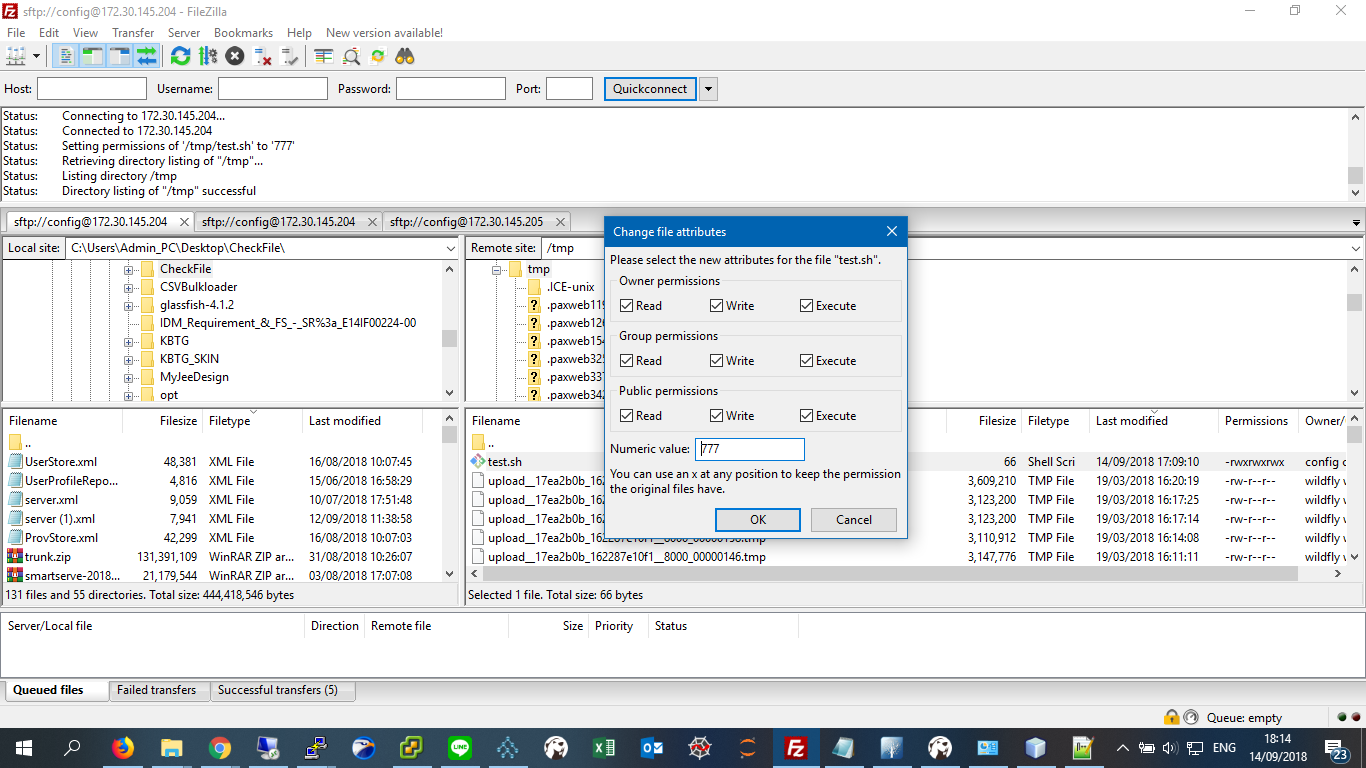
Task: Click the encryption lock icon in the status bar
Action: tap(1171, 717)
